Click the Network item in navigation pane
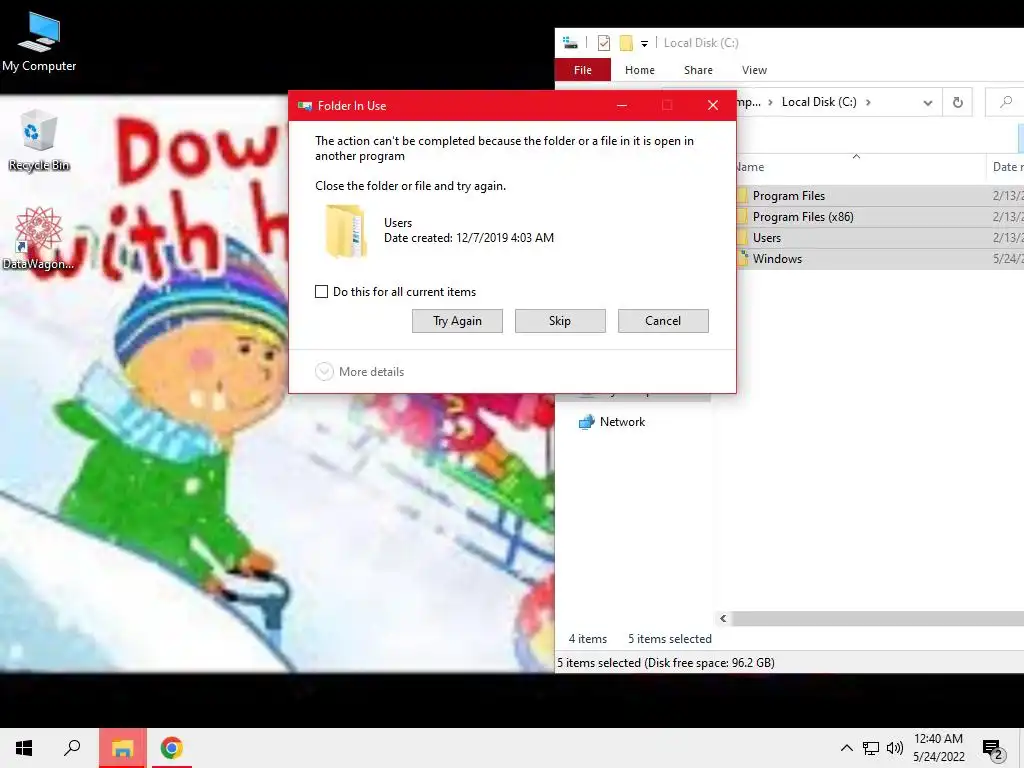The width and height of the screenshot is (1024, 768). [612, 422]
